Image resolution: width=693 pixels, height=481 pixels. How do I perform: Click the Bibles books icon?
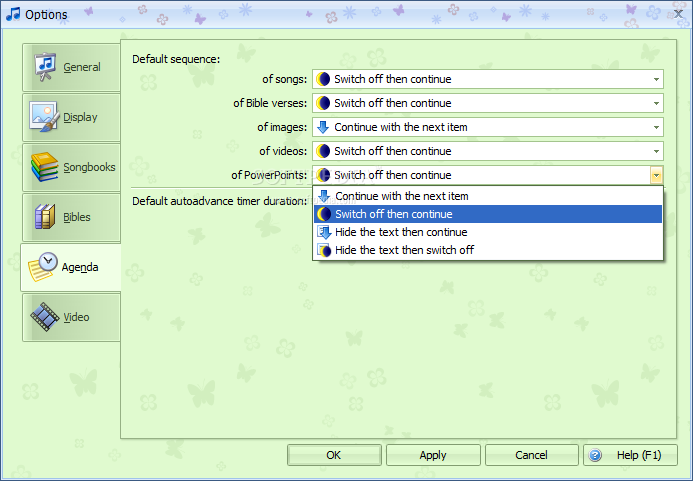click(45, 217)
